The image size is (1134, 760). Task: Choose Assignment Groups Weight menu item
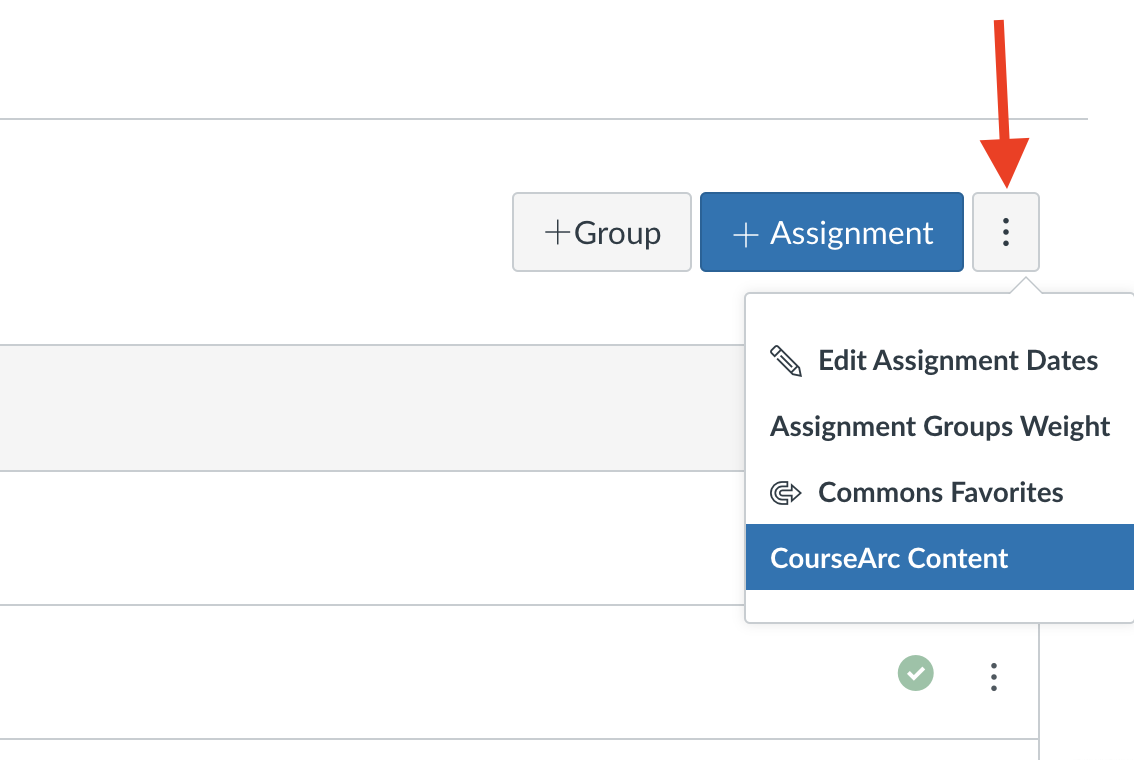pyautogui.click(x=939, y=427)
